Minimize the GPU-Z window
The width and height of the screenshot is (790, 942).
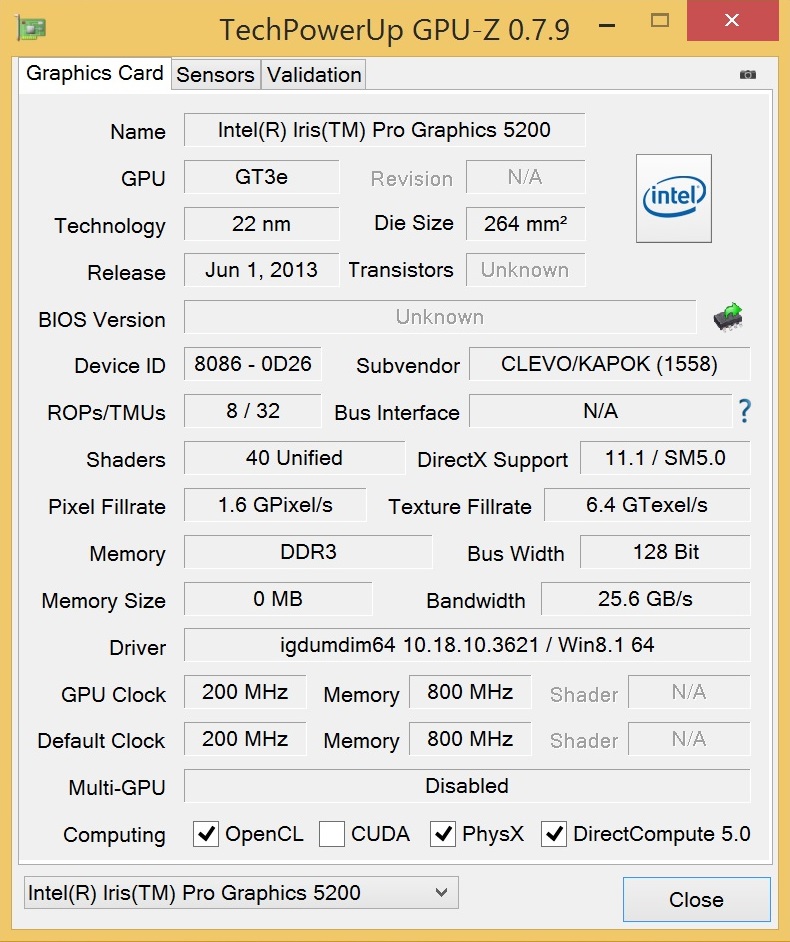pyautogui.click(x=607, y=25)
